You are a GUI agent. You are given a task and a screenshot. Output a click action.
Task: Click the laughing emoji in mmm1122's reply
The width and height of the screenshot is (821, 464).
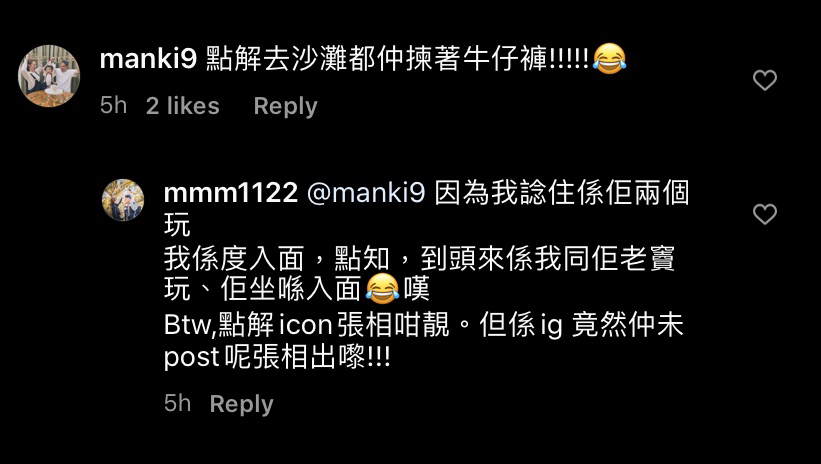382,289
